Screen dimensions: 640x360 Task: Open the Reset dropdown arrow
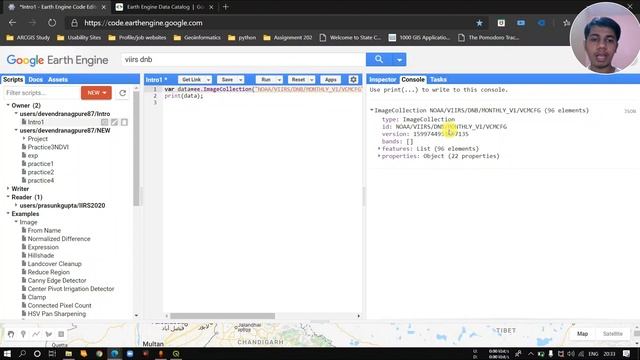coord(311,80)
